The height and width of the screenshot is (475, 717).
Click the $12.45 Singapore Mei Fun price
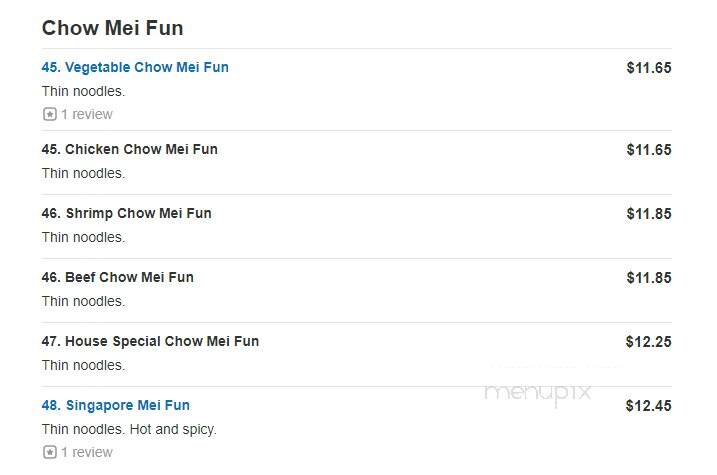648,406
